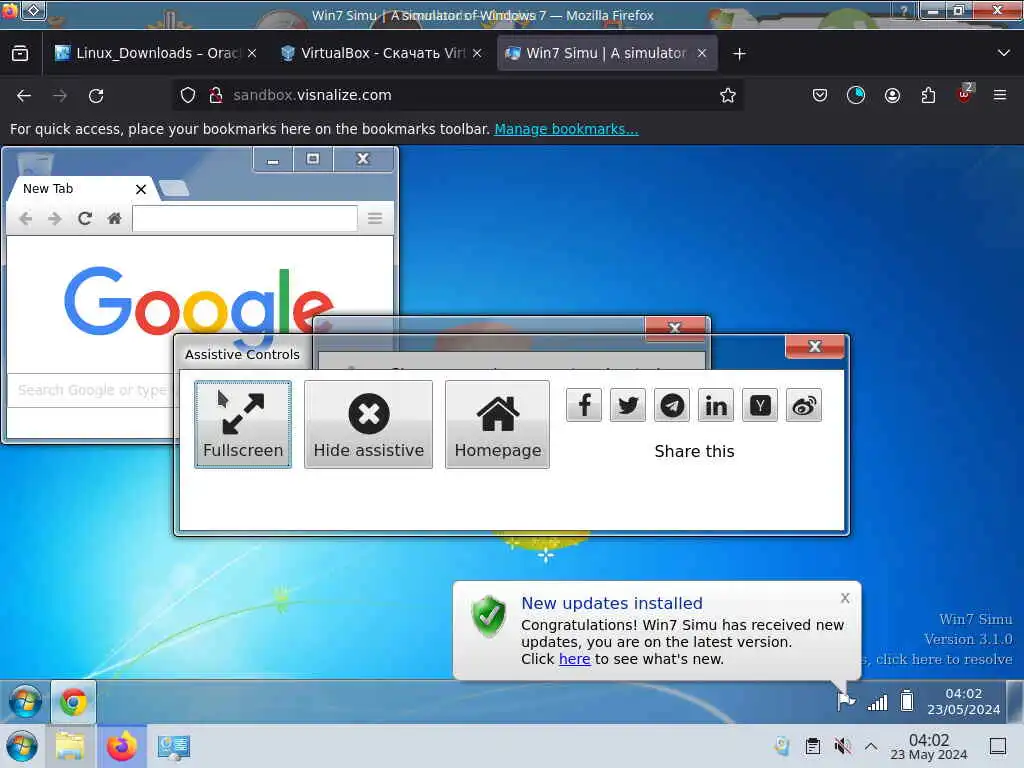The height and width of the screenshot is (768, 1024).
Task: Open the Homepage button in Assistive Controls
Action: (x=497, y=424)
